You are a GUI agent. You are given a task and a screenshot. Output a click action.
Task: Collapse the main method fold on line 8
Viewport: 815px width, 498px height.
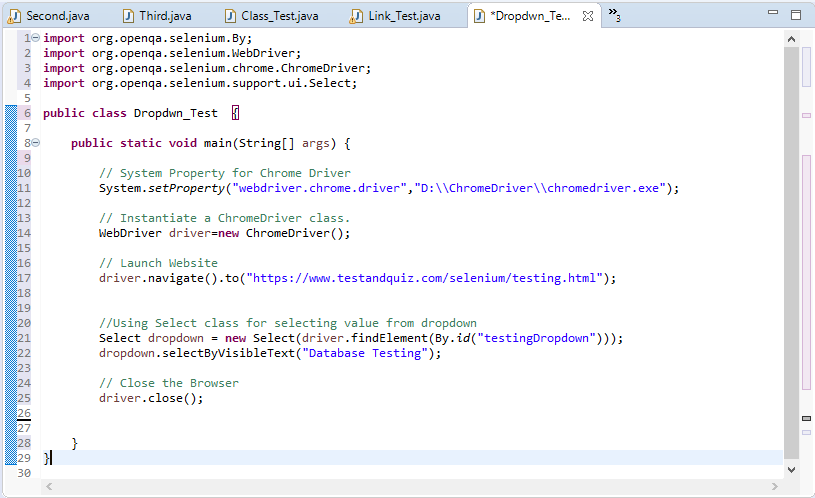[x=36, y=143]
